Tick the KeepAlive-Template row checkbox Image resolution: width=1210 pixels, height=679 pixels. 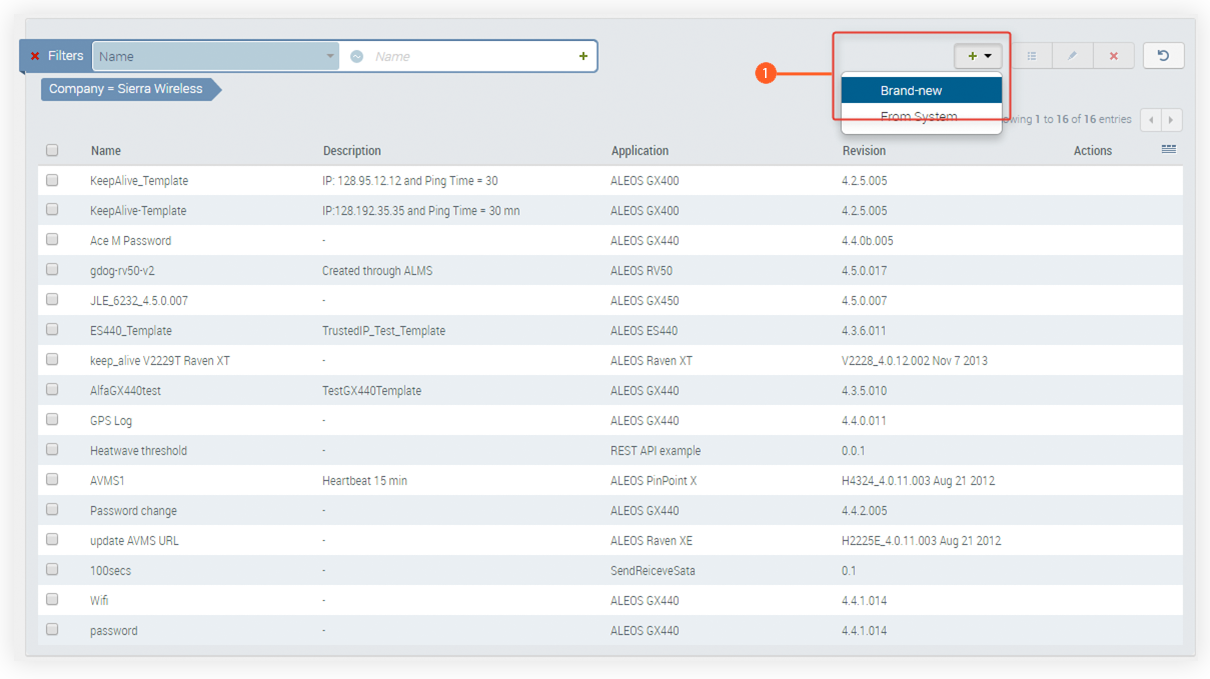pyautogui.click(x=52, y=210)
